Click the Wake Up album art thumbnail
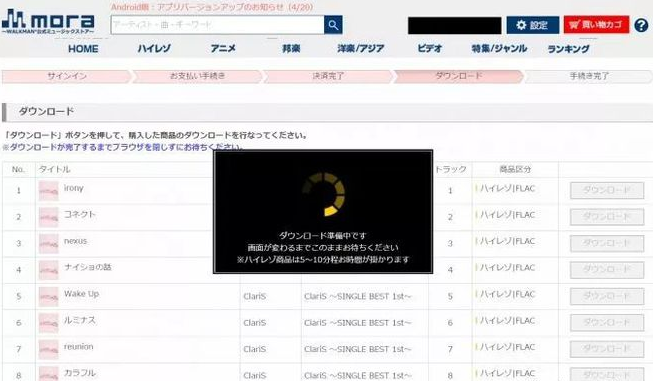The width and height of the screenshot is (653, 381). tap(49, 296)
